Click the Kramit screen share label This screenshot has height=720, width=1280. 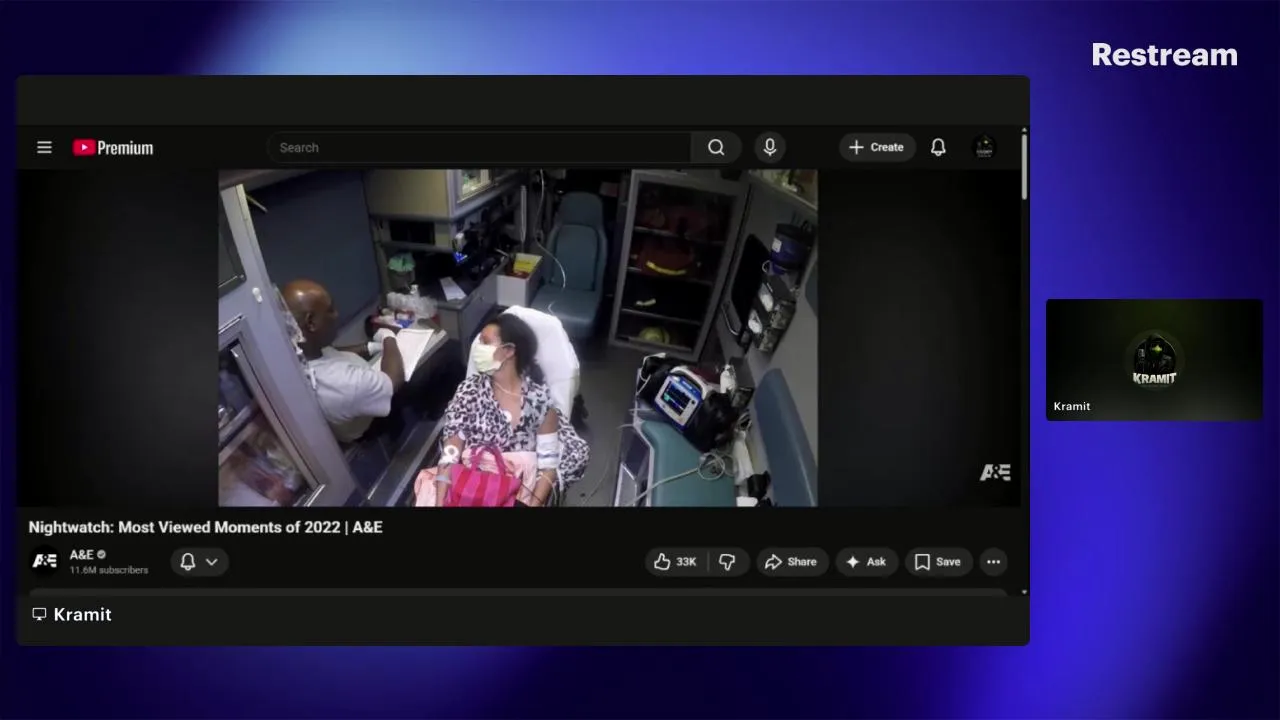pyautogui.click(x=71, y=614)
